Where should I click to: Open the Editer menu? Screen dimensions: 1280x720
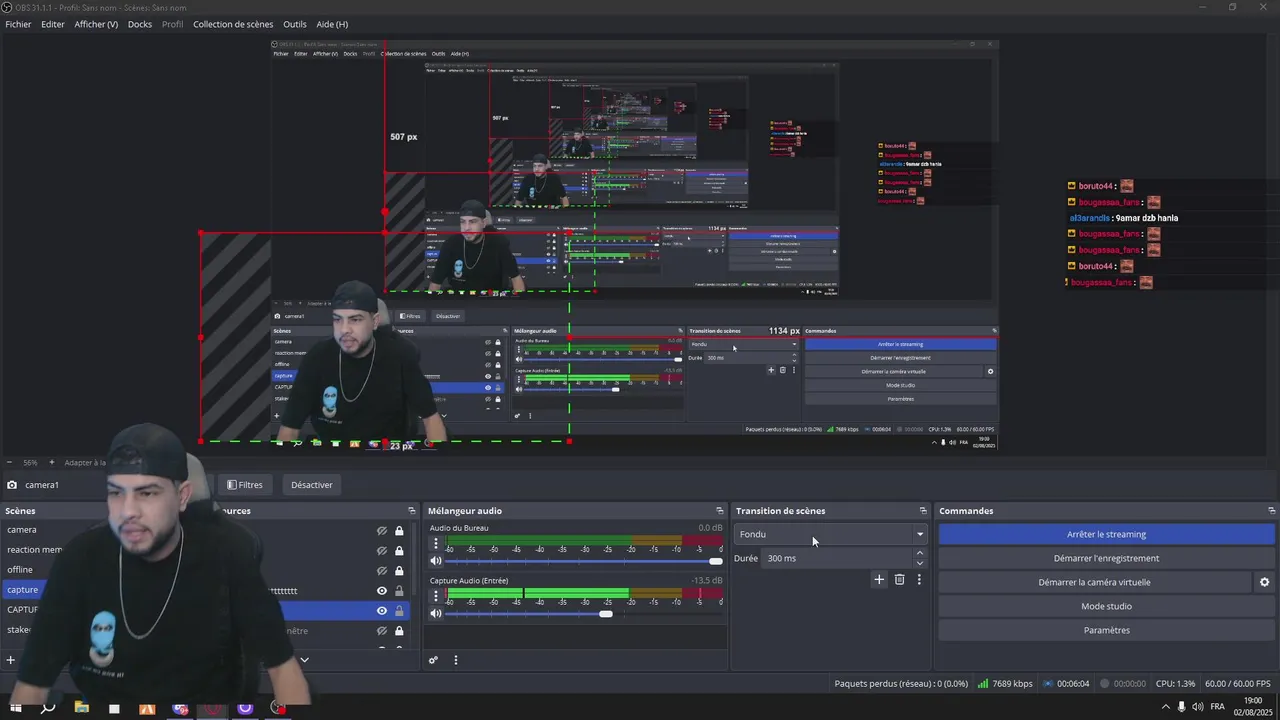click(x=53, y=24)
